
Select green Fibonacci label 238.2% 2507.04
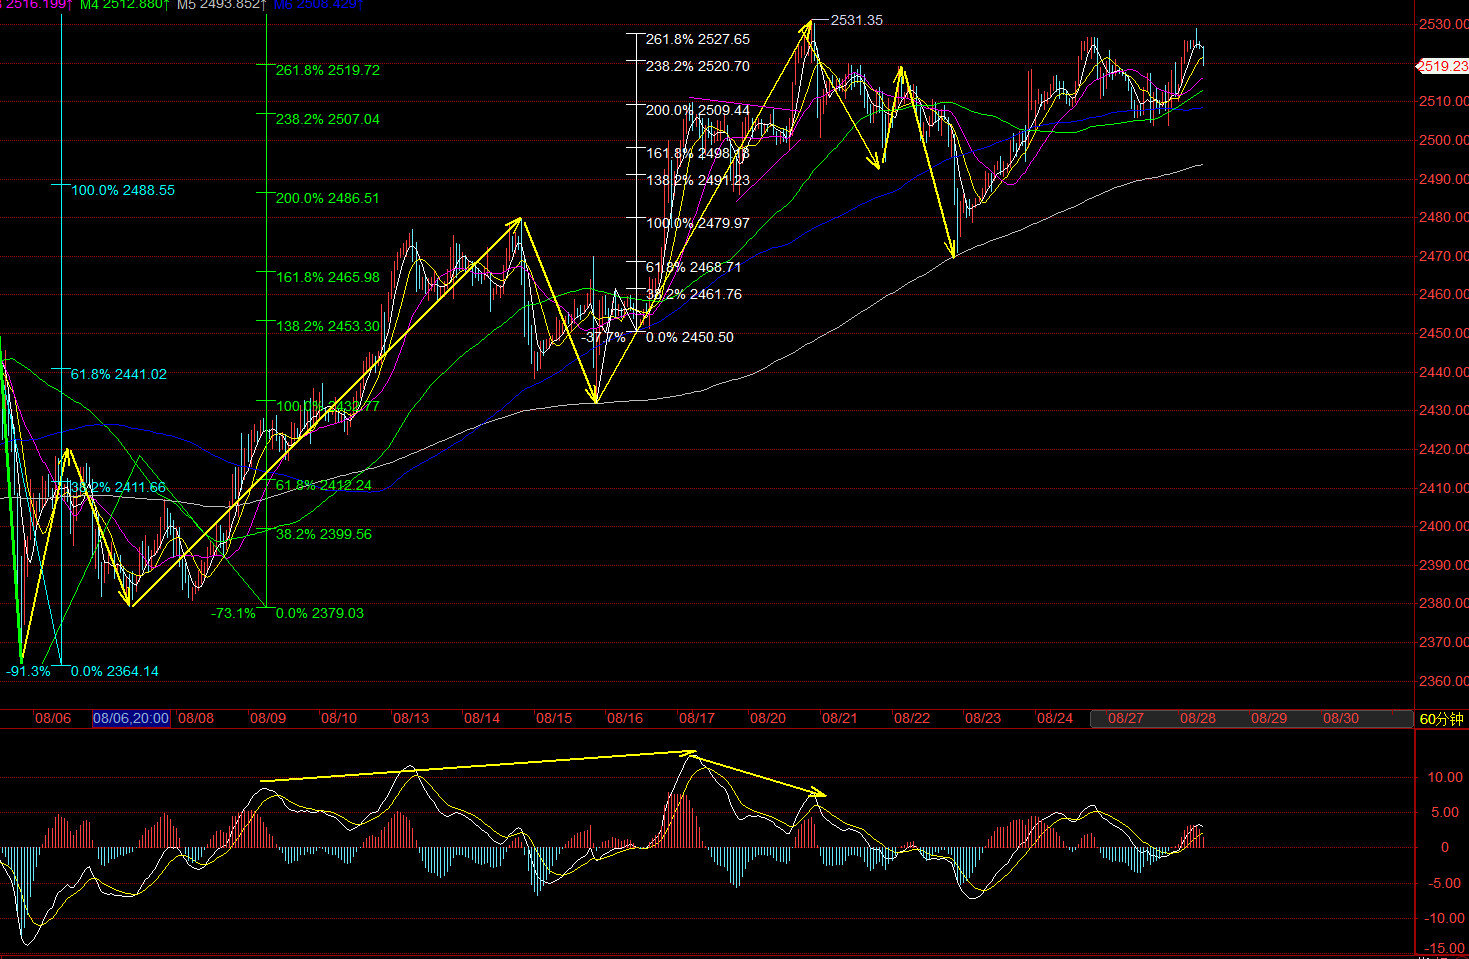[x=328, y=119]
